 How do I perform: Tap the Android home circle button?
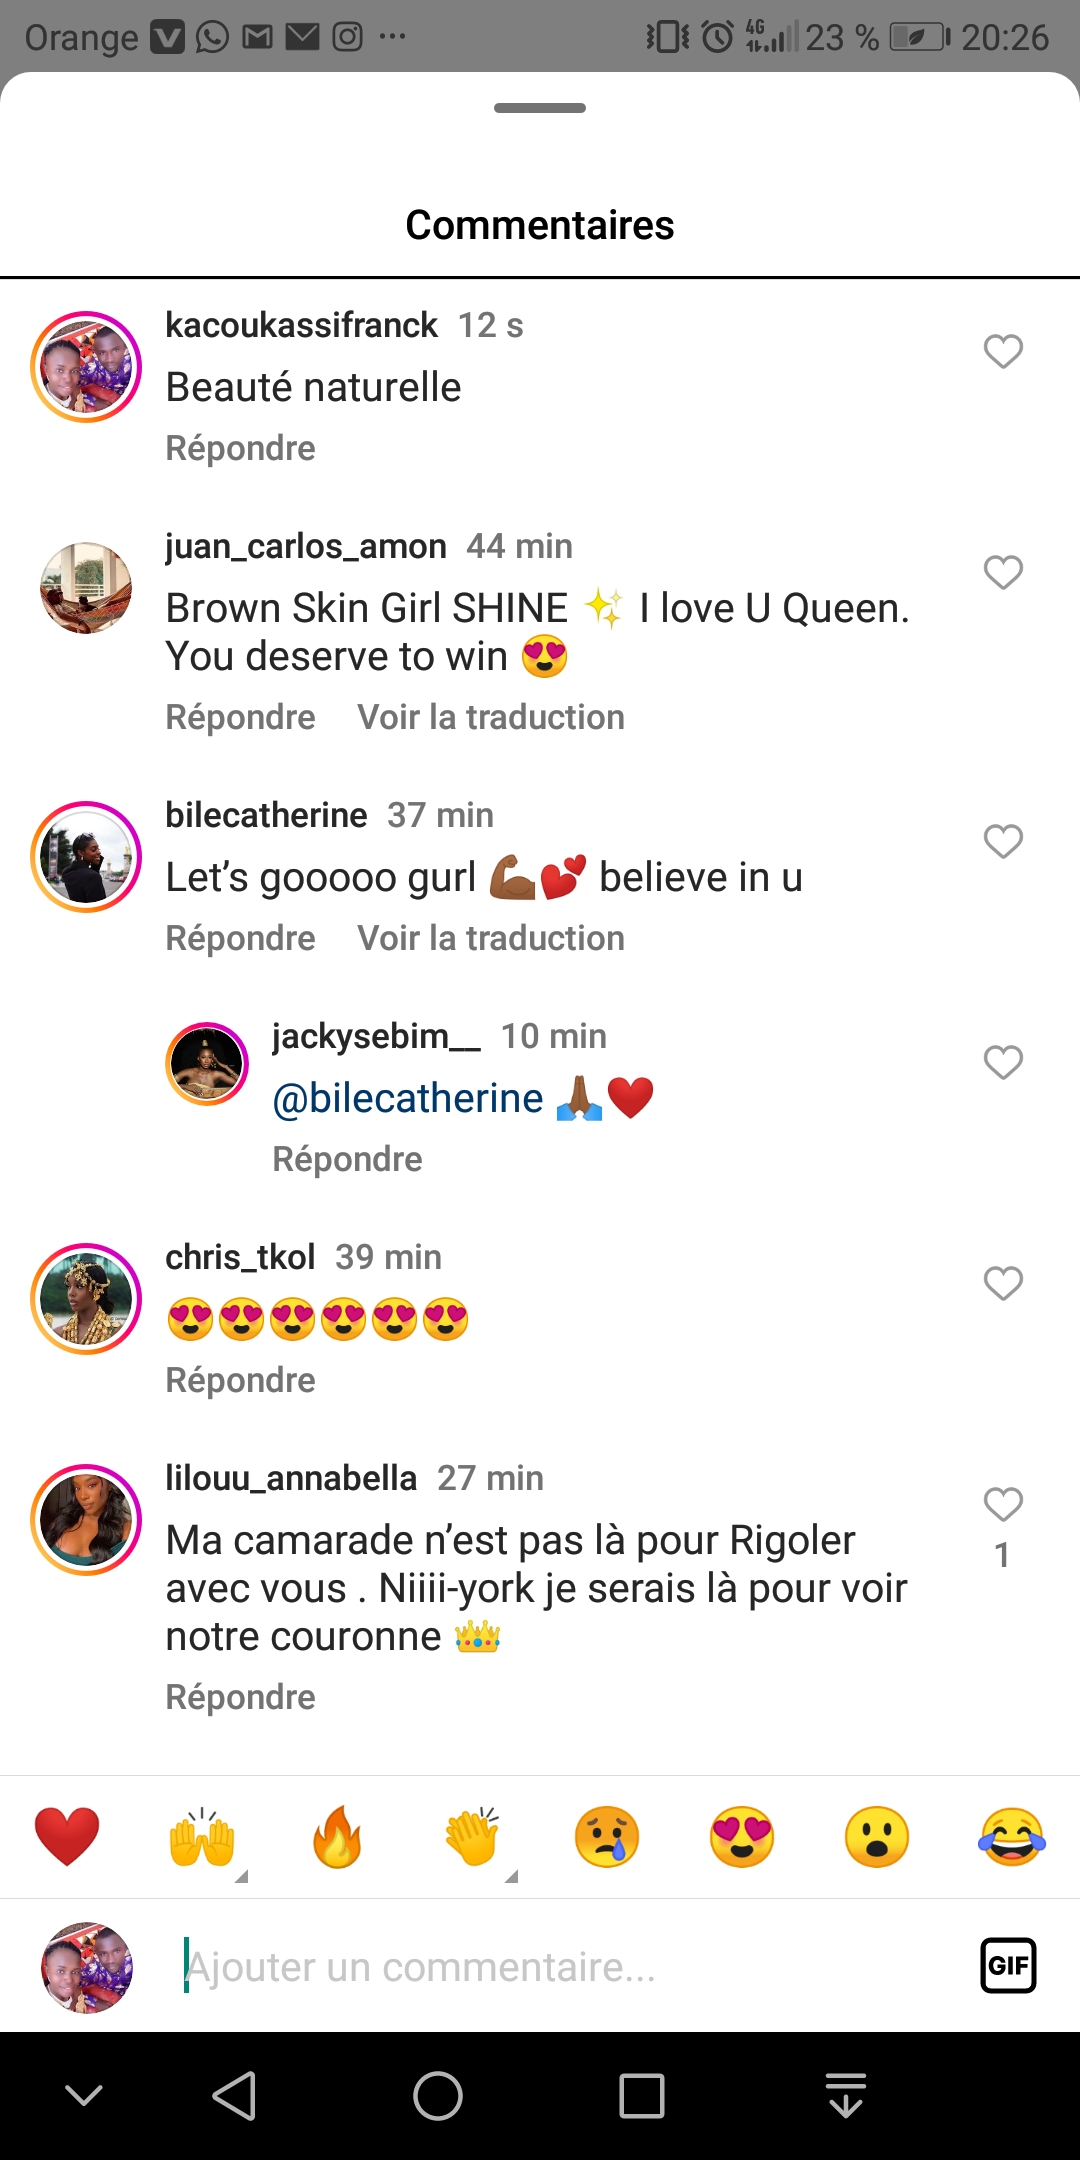[x=438, y=2095]
